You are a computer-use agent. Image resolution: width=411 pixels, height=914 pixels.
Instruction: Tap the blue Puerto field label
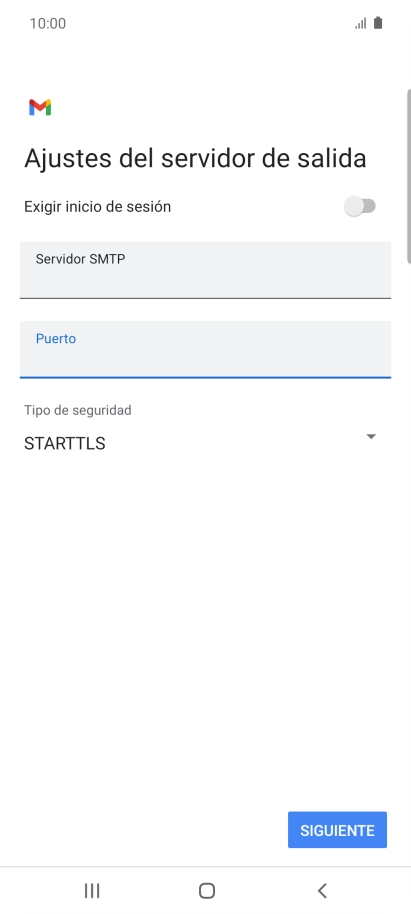pyautogui.click(x=56, y=339)
